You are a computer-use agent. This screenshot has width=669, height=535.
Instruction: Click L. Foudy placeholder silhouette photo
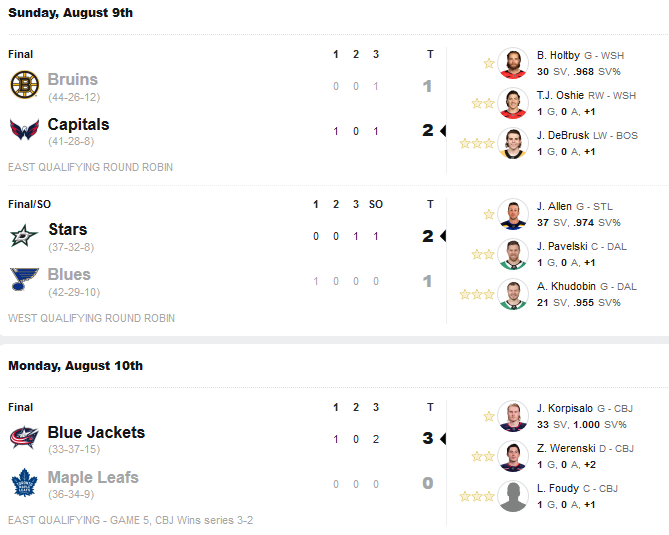(513, 496)
